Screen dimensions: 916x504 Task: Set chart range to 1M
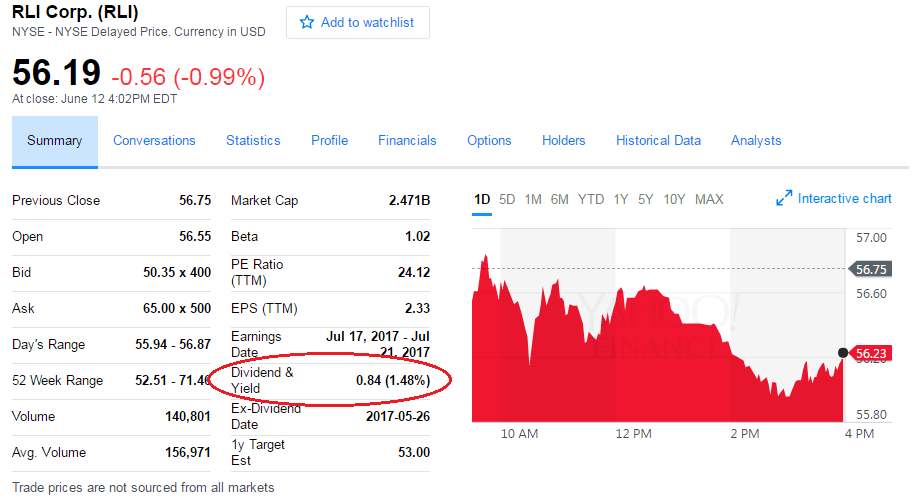533,199
